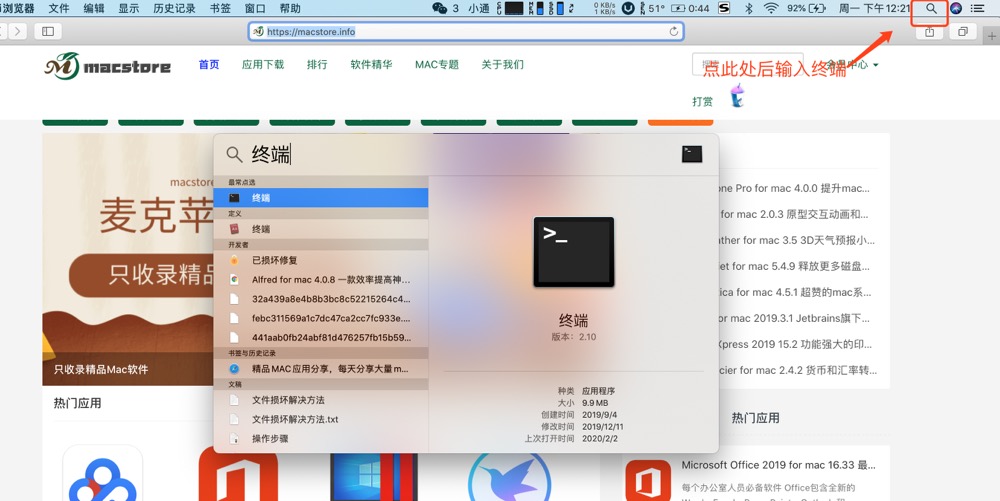Click the Safari share button
1000x501 pixels.
(x=930, y=31)
